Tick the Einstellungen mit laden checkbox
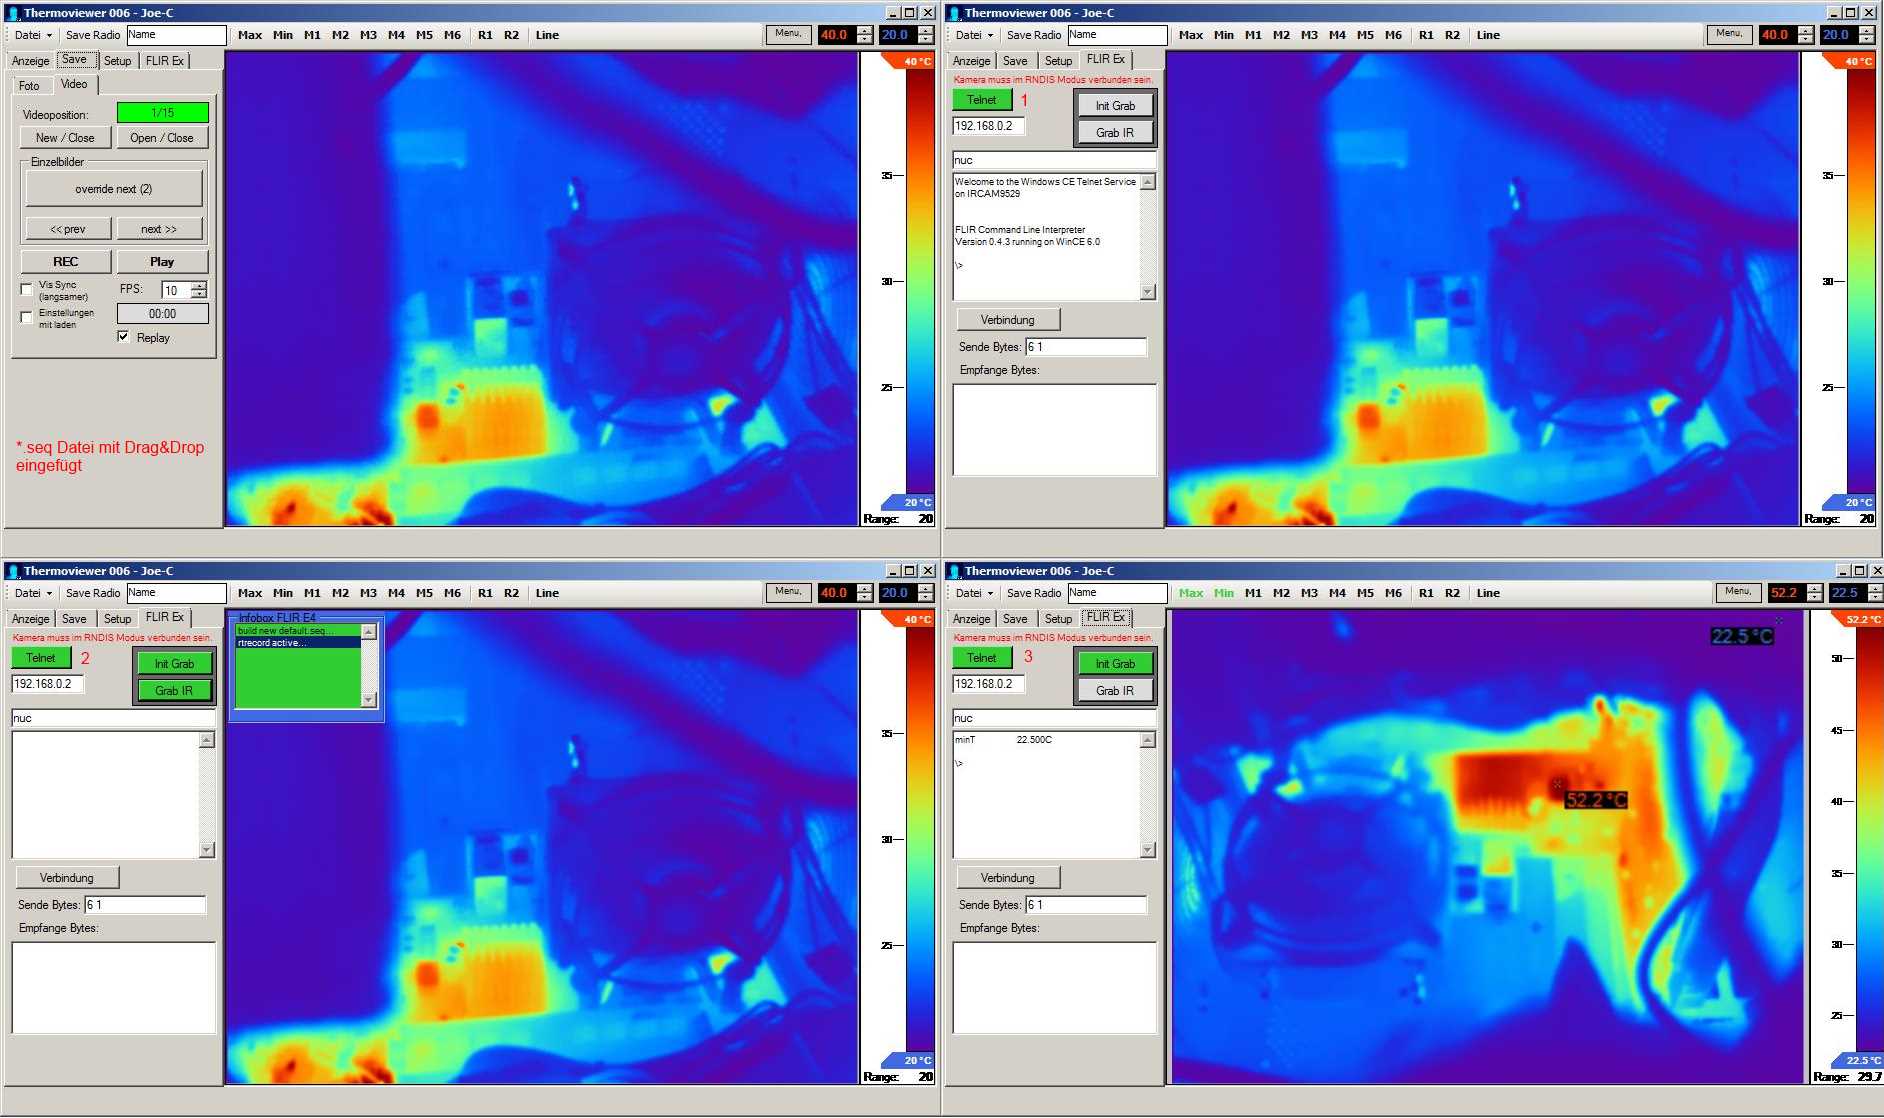This screenshot has height=1118, width=1884. [27, 317]
